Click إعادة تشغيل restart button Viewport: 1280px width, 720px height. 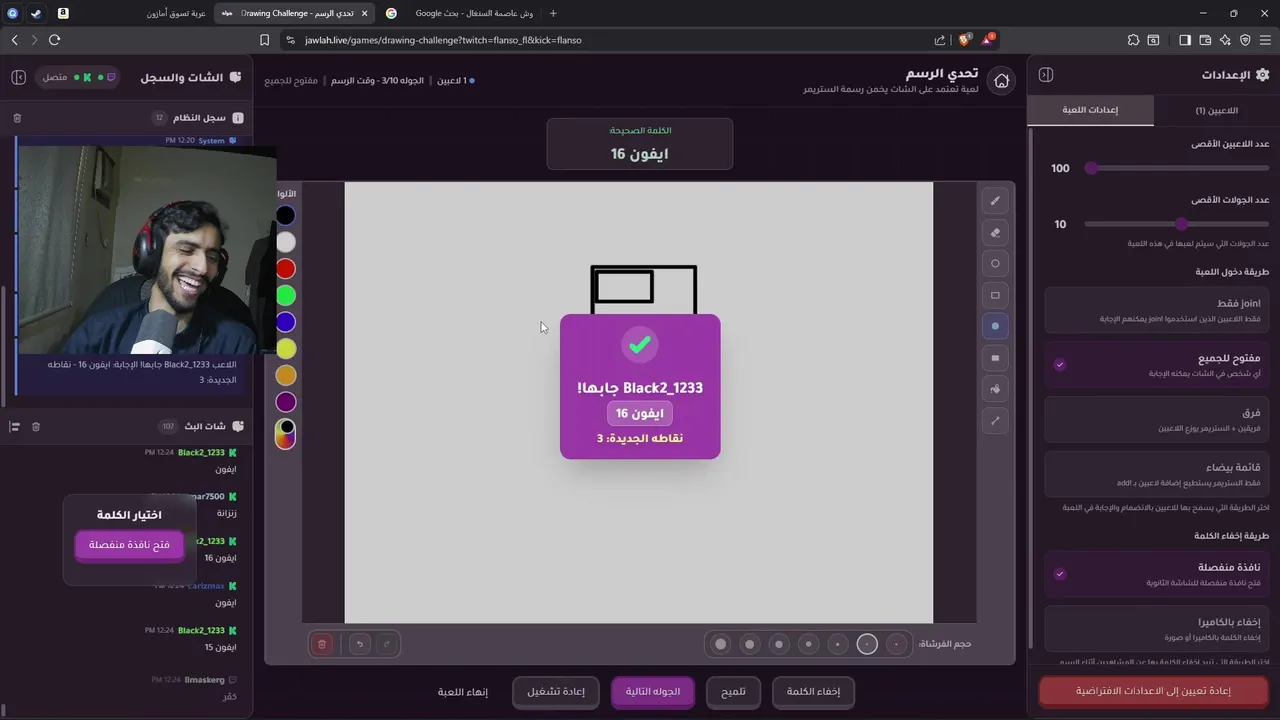(x=555, y=692)
